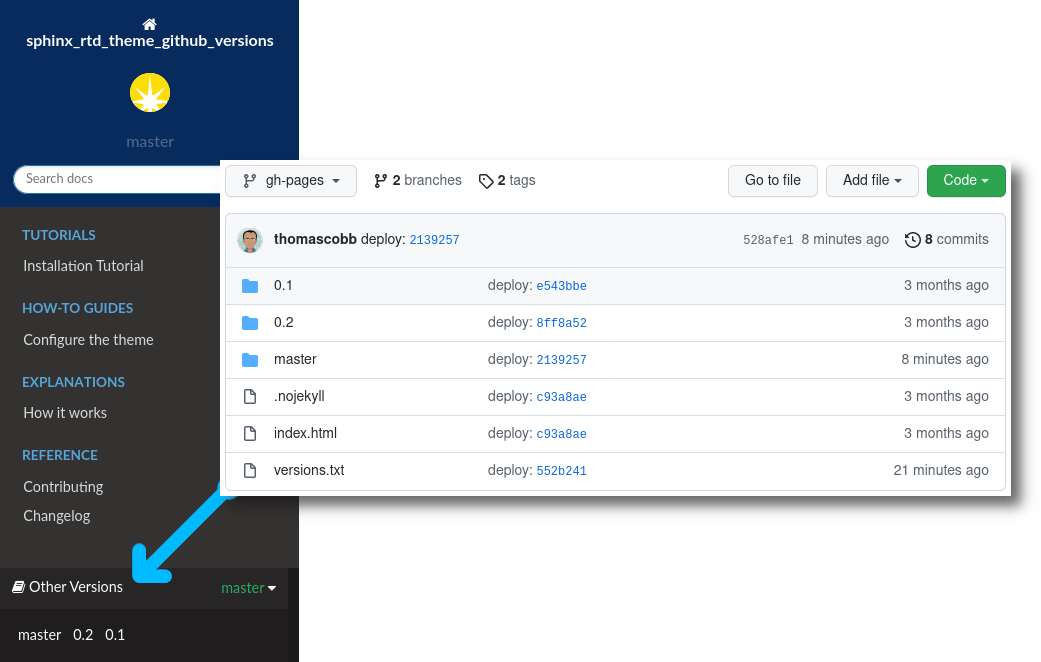Open the Changelog page in the sidebar
Screen dimensions: 1041x662
(57, 515)
